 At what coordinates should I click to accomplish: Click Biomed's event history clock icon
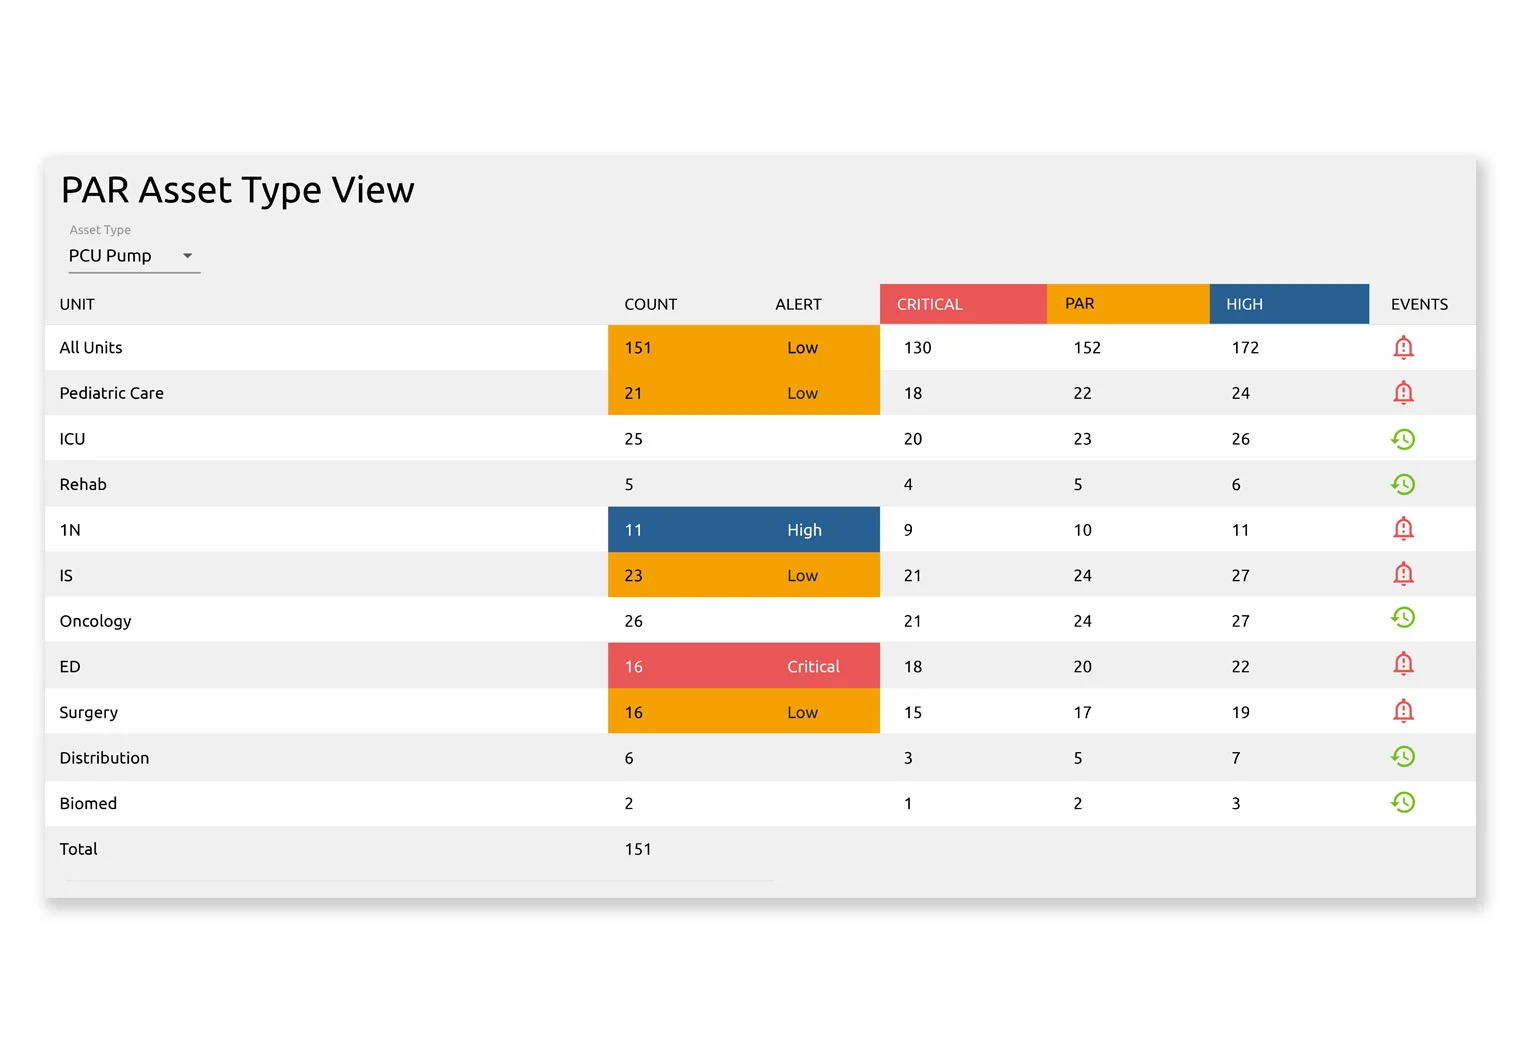(x=1403, y=802)
